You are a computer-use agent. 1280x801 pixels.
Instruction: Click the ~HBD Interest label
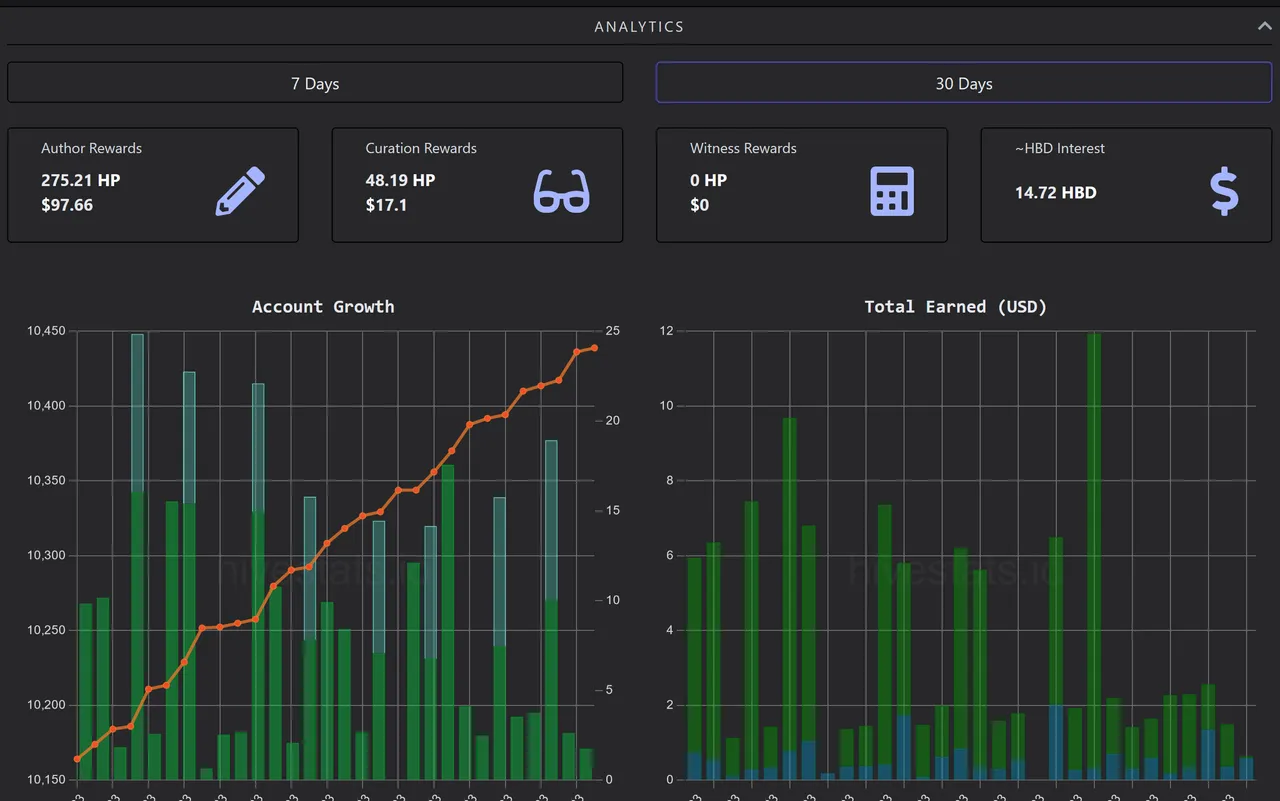[x=1059, y=148]
